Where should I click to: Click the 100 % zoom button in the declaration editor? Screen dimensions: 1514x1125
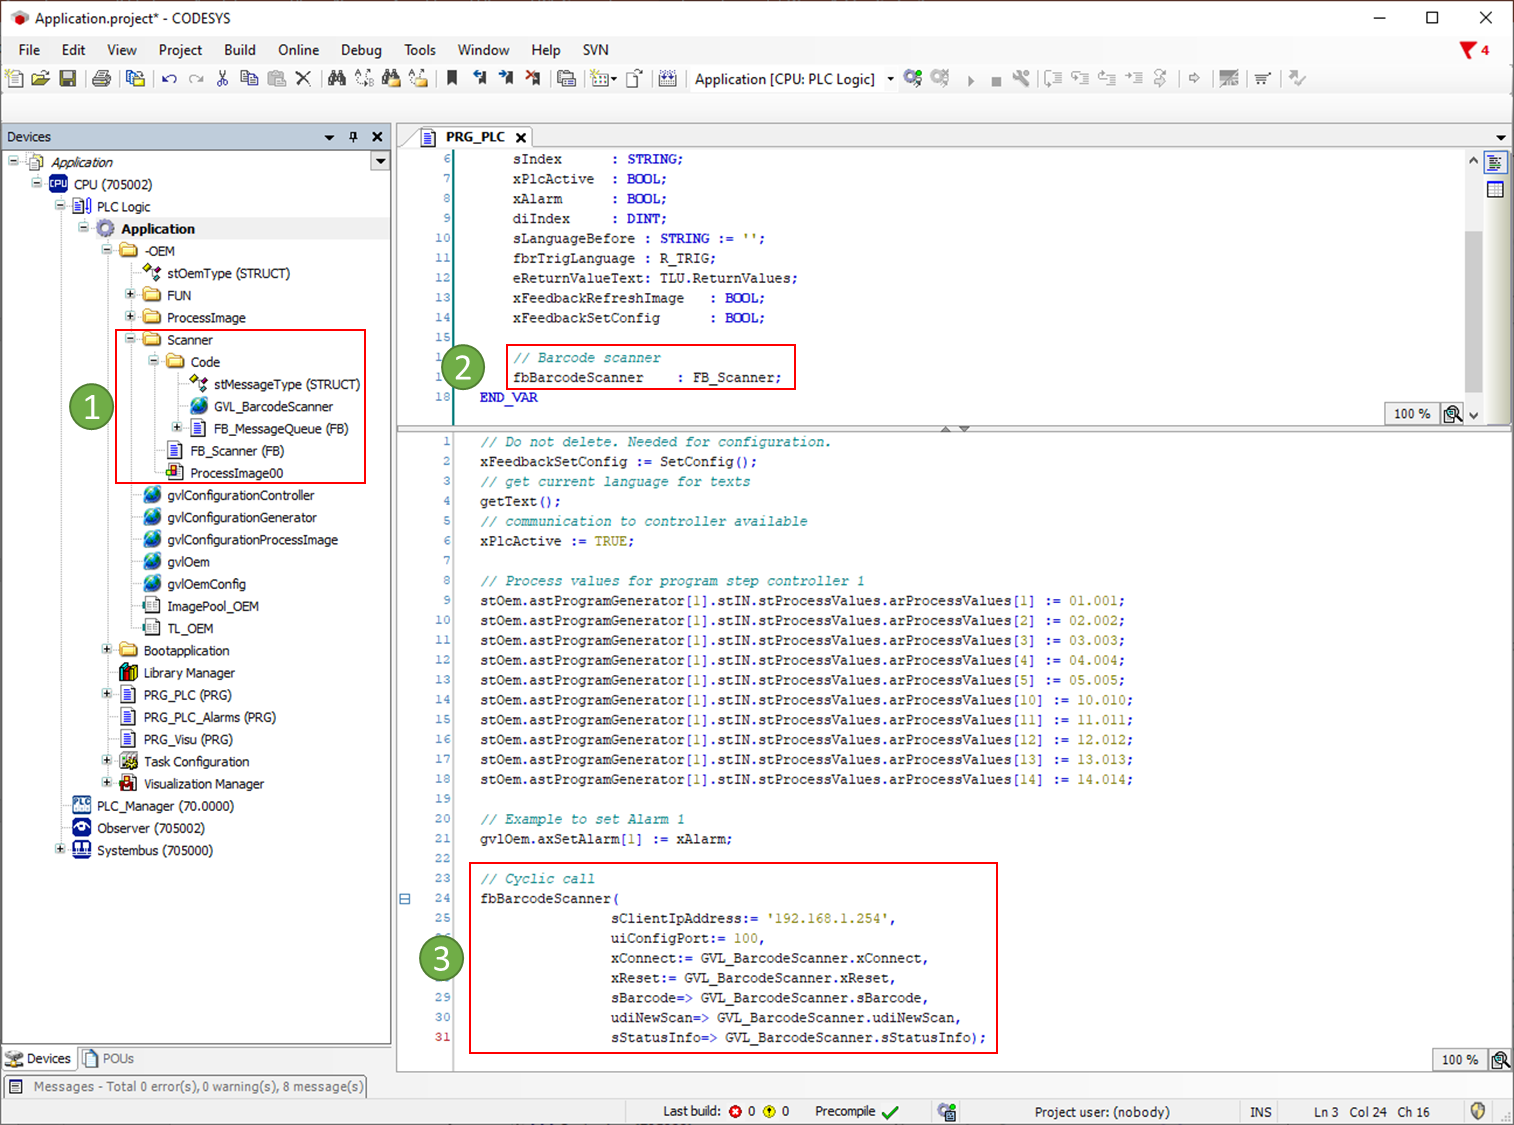(x=1411, y=414)
